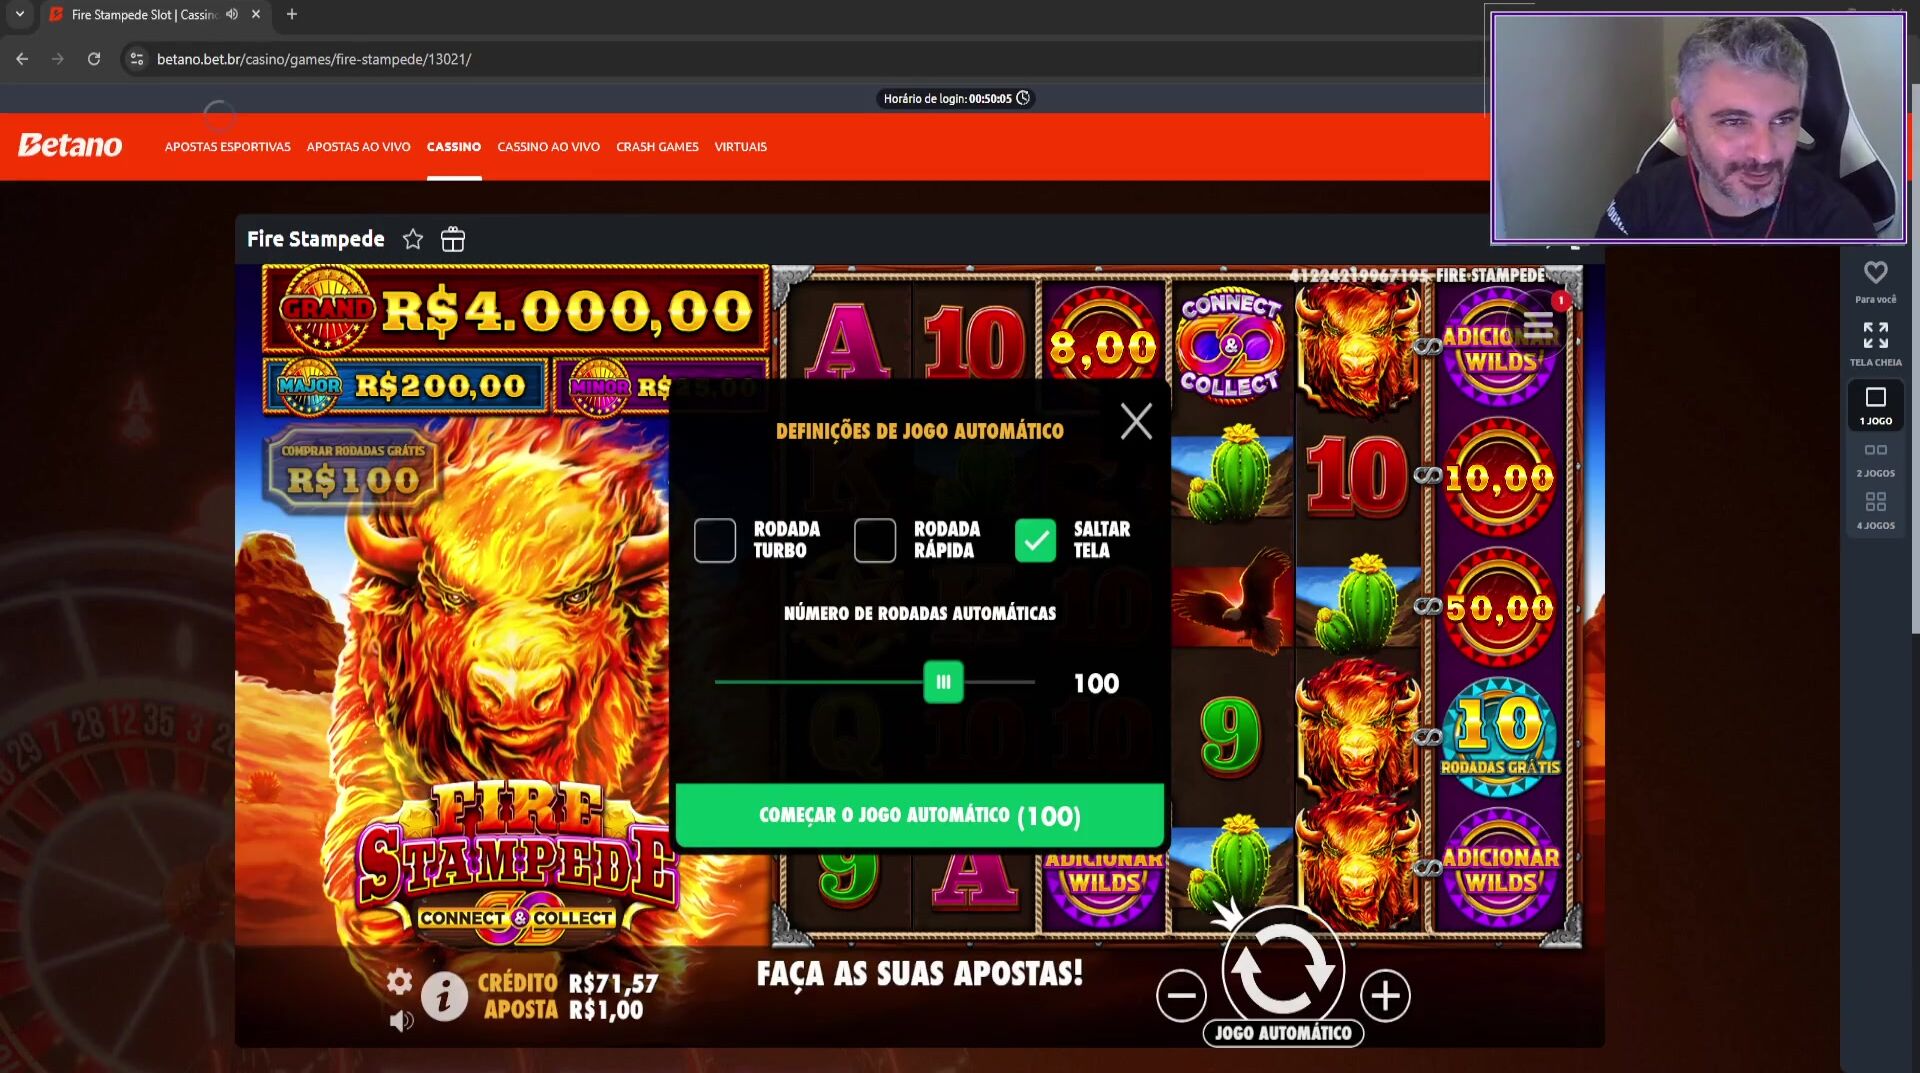Select the 2 Jogos layout option
The image size is (1920, 1073).
click(1876, 459)
